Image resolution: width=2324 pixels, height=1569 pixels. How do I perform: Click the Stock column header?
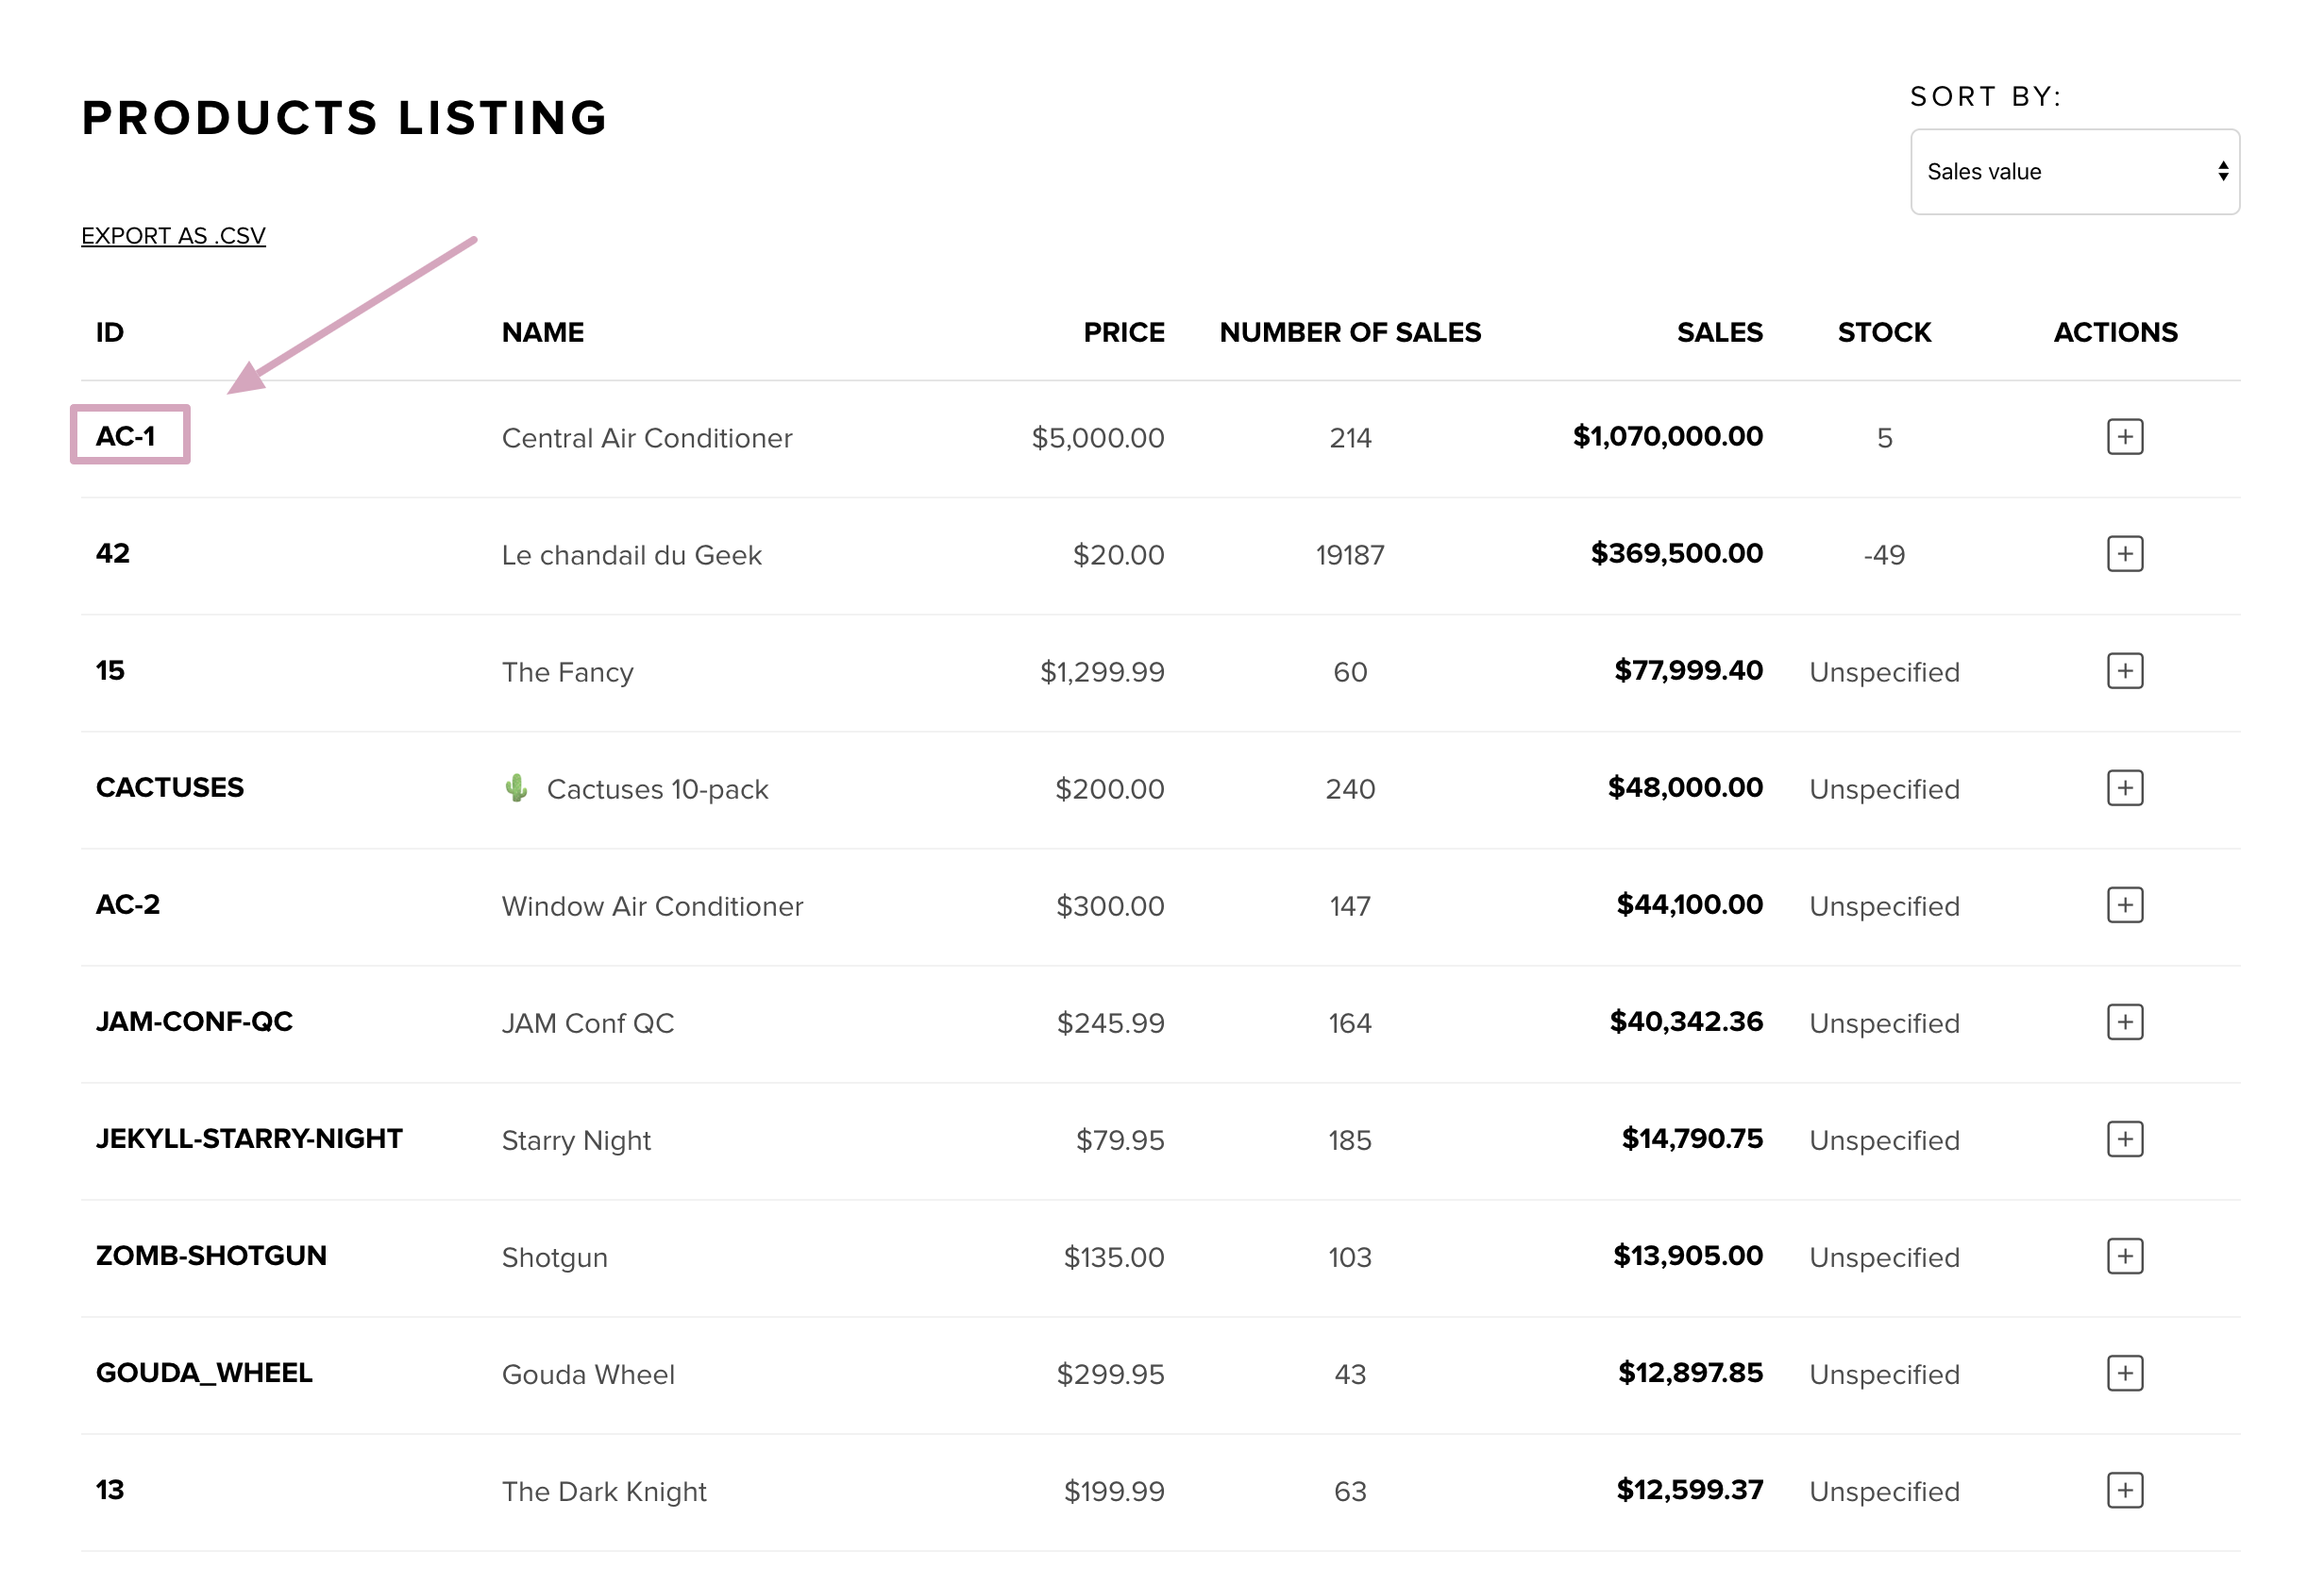point(1883,332)
